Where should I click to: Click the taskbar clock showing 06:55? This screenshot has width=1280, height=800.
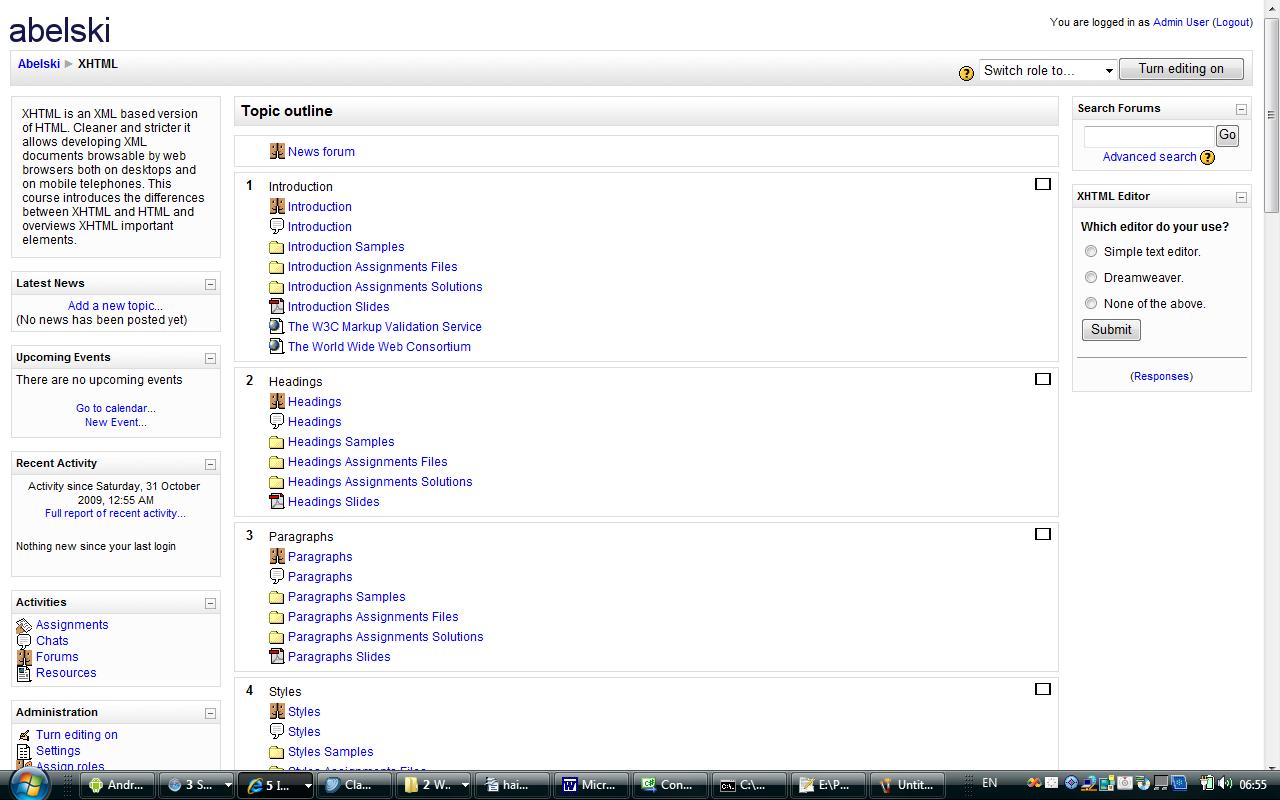[x=1253, y=784]
